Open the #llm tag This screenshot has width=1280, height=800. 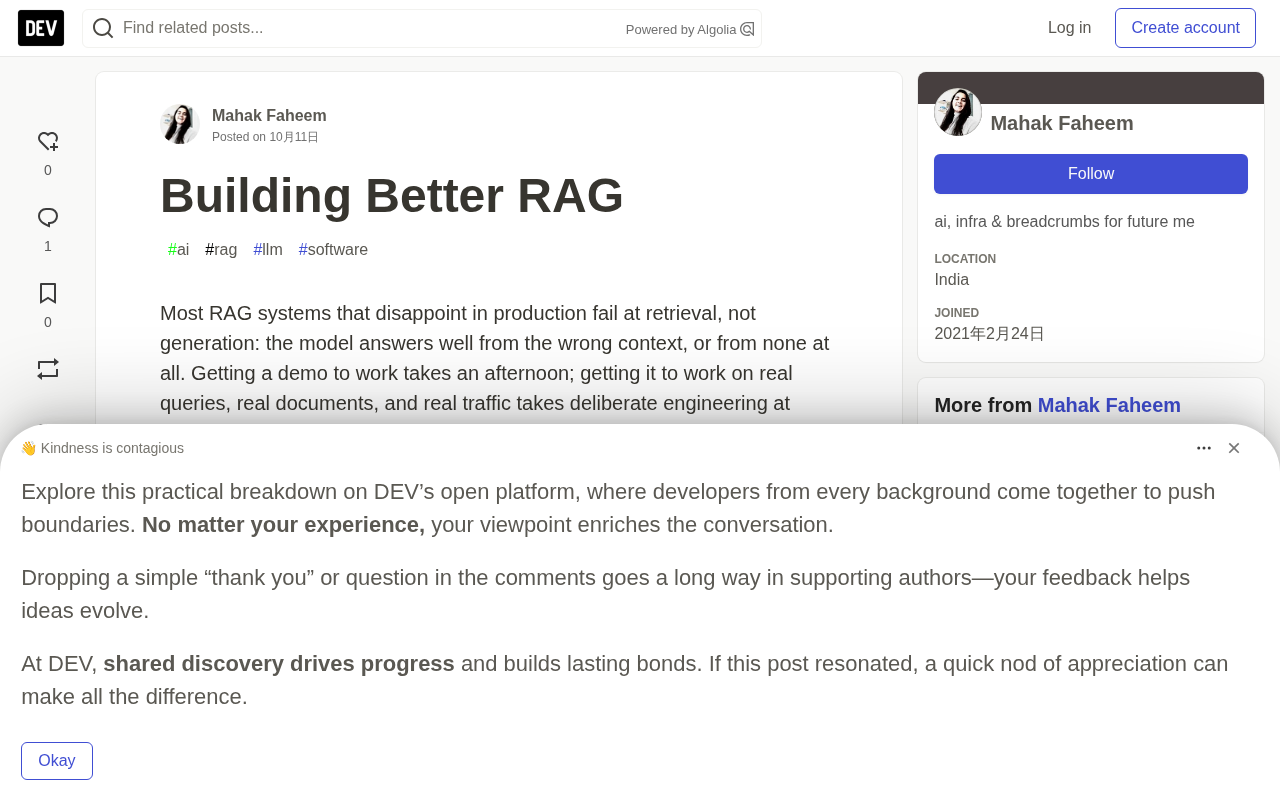(x=268, y=250)
